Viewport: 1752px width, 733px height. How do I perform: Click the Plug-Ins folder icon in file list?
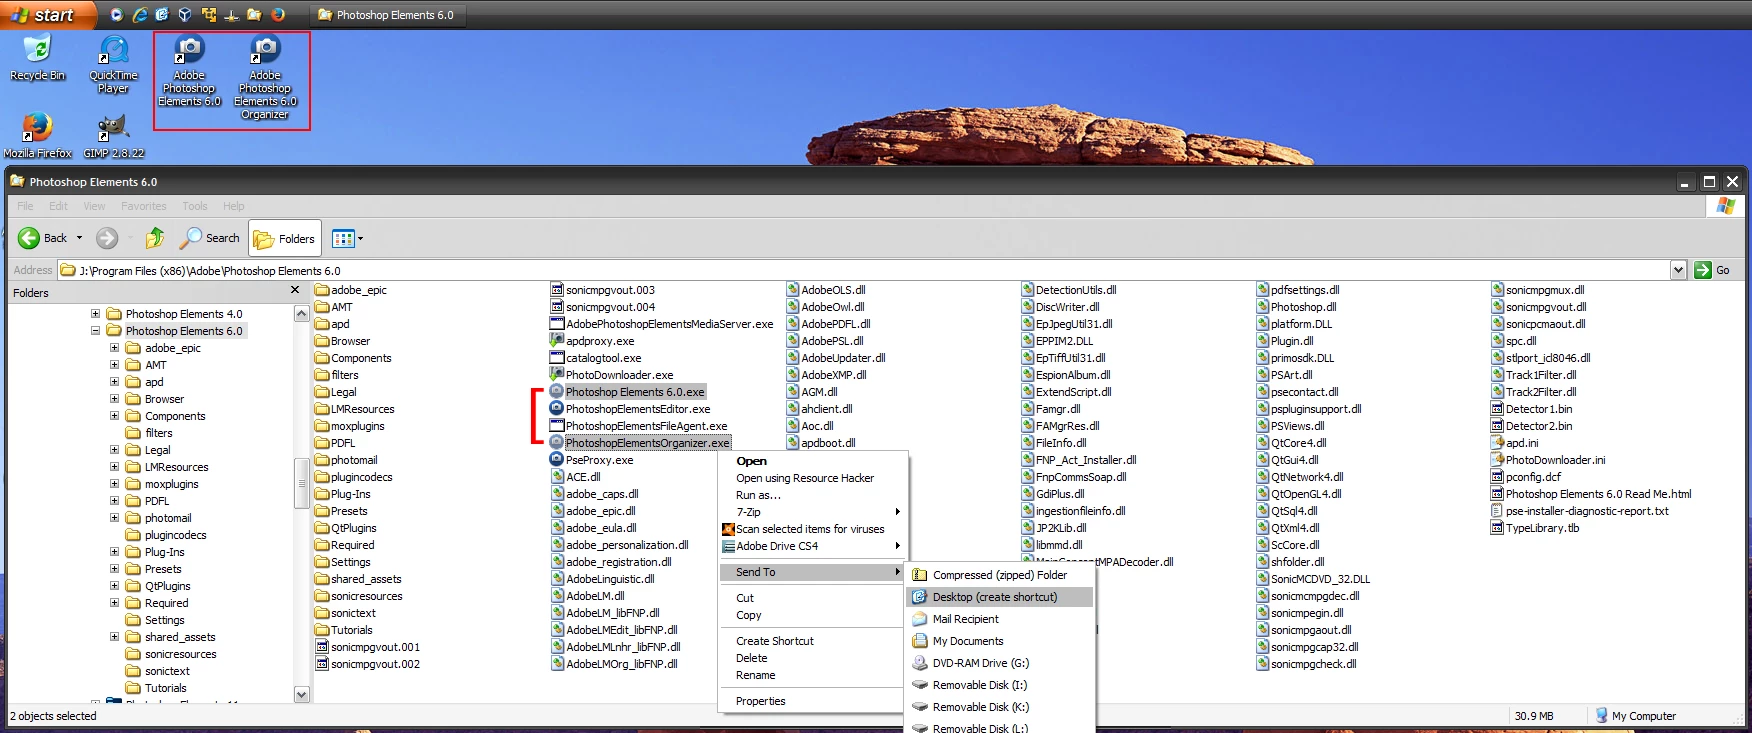click(x=322, y=494)
